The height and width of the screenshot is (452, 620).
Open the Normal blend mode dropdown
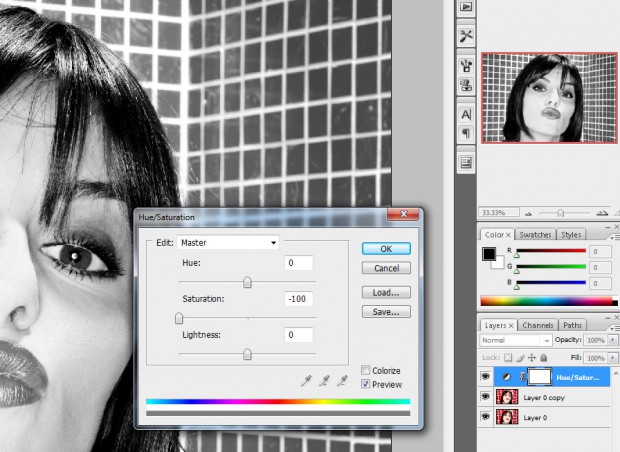pos(515,340)
